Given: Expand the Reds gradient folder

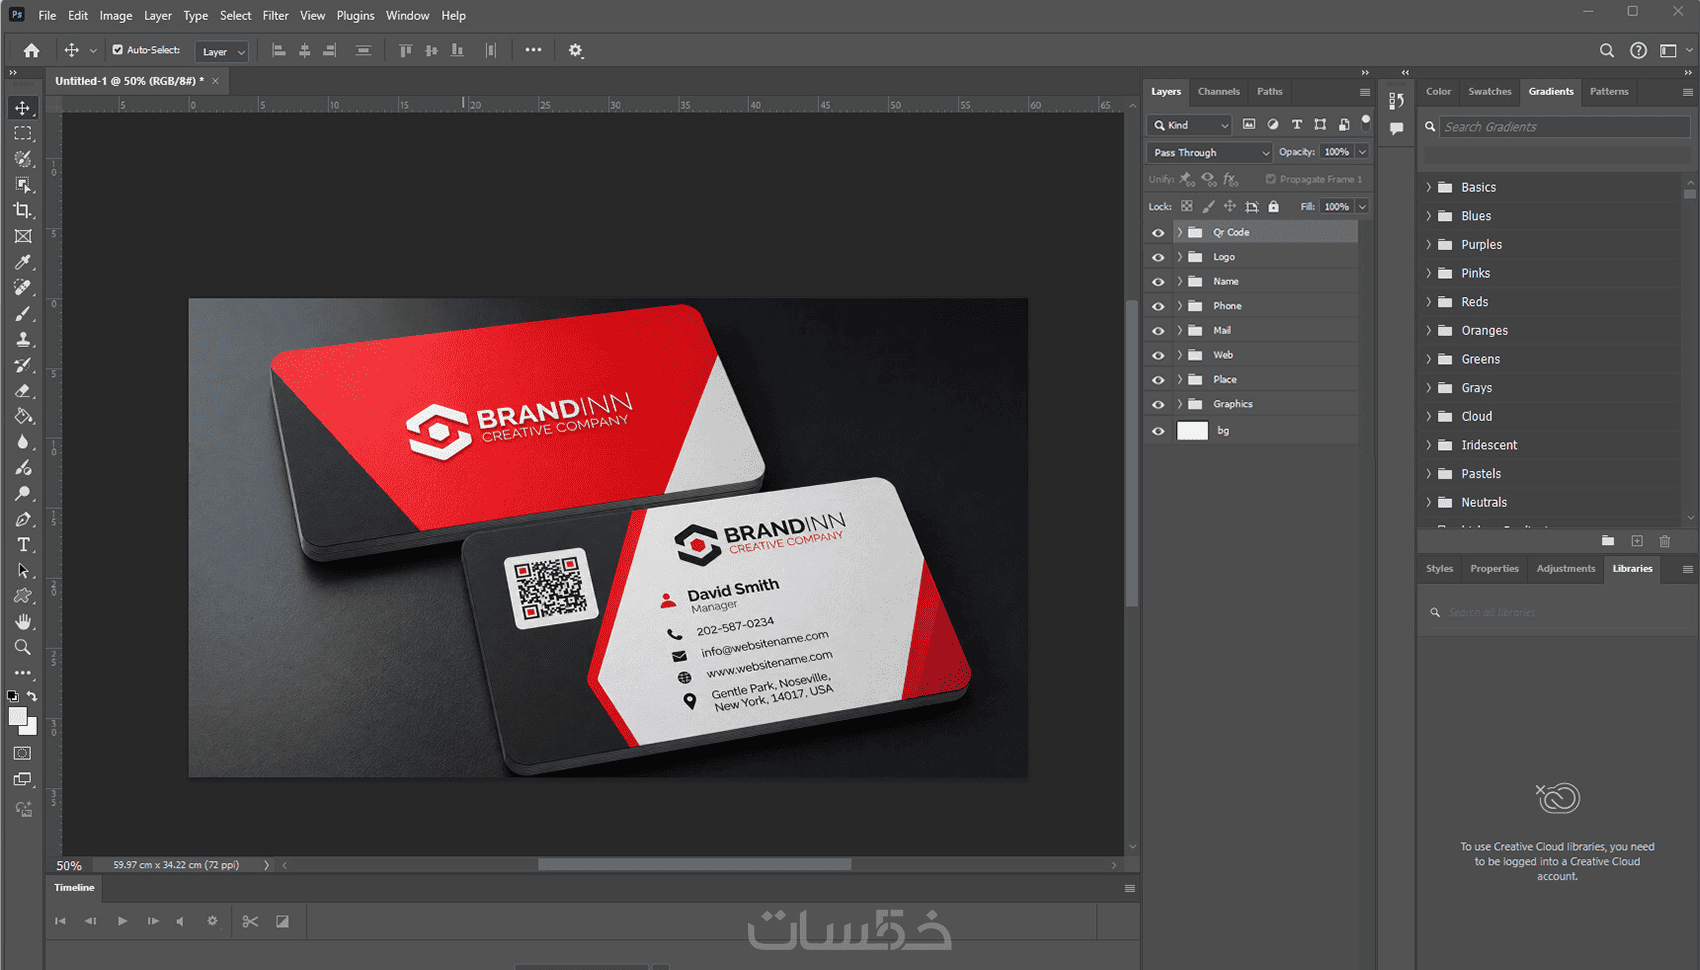Looking at the screenshot, I should pos(1428,302).
